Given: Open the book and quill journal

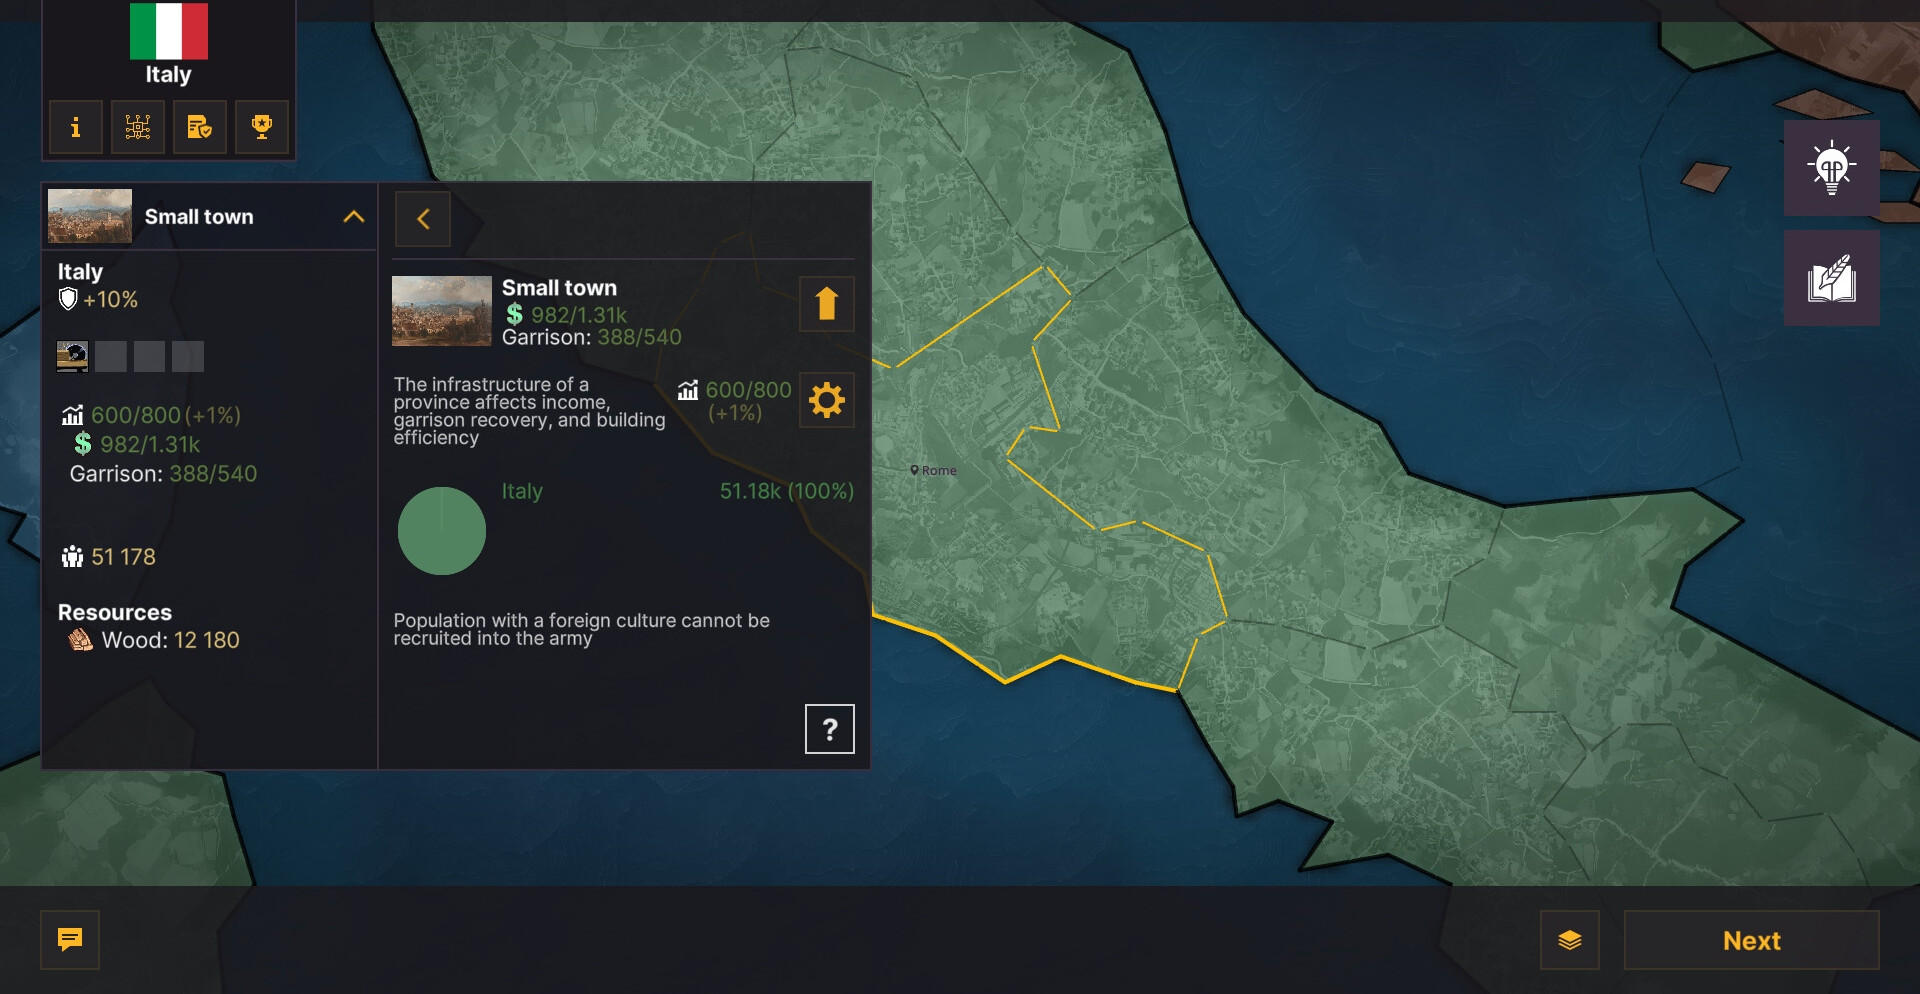Looking at the screenshot, I should pos(1831,278).
